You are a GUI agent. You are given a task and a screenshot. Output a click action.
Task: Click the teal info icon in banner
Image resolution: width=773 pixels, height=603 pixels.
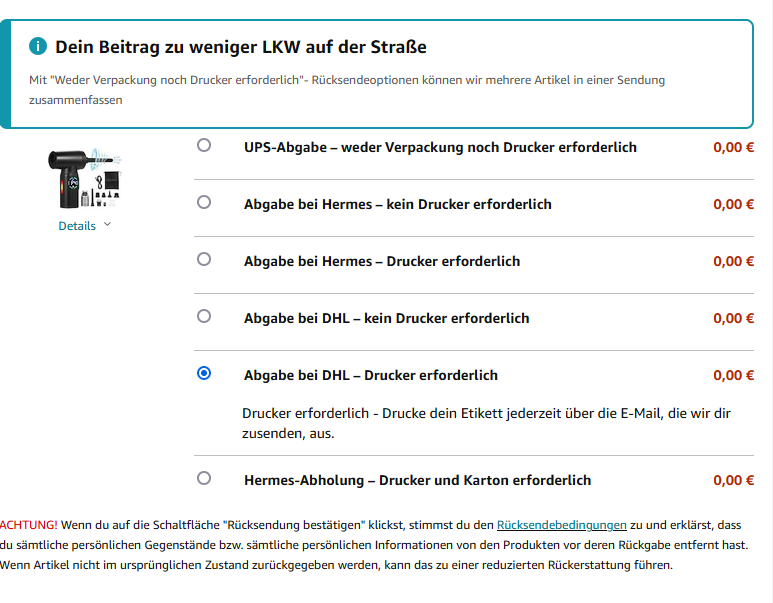(x=38, y=46)
